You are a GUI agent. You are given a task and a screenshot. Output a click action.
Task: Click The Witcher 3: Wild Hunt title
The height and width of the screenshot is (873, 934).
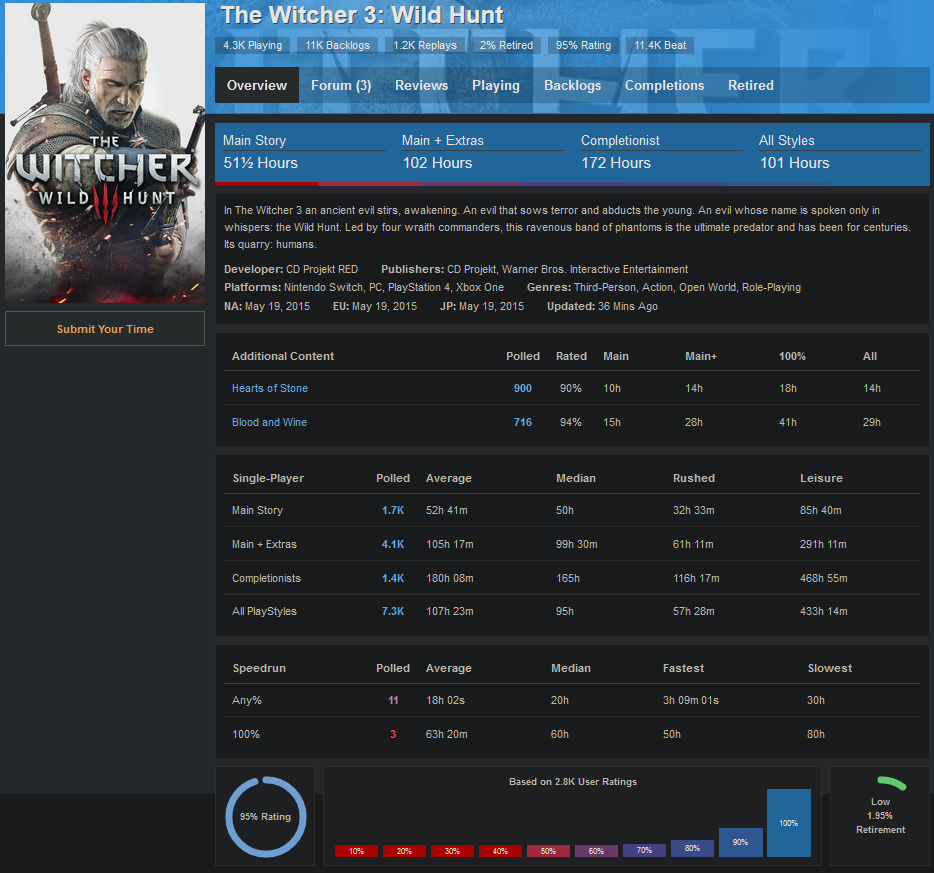click(362, 15)
